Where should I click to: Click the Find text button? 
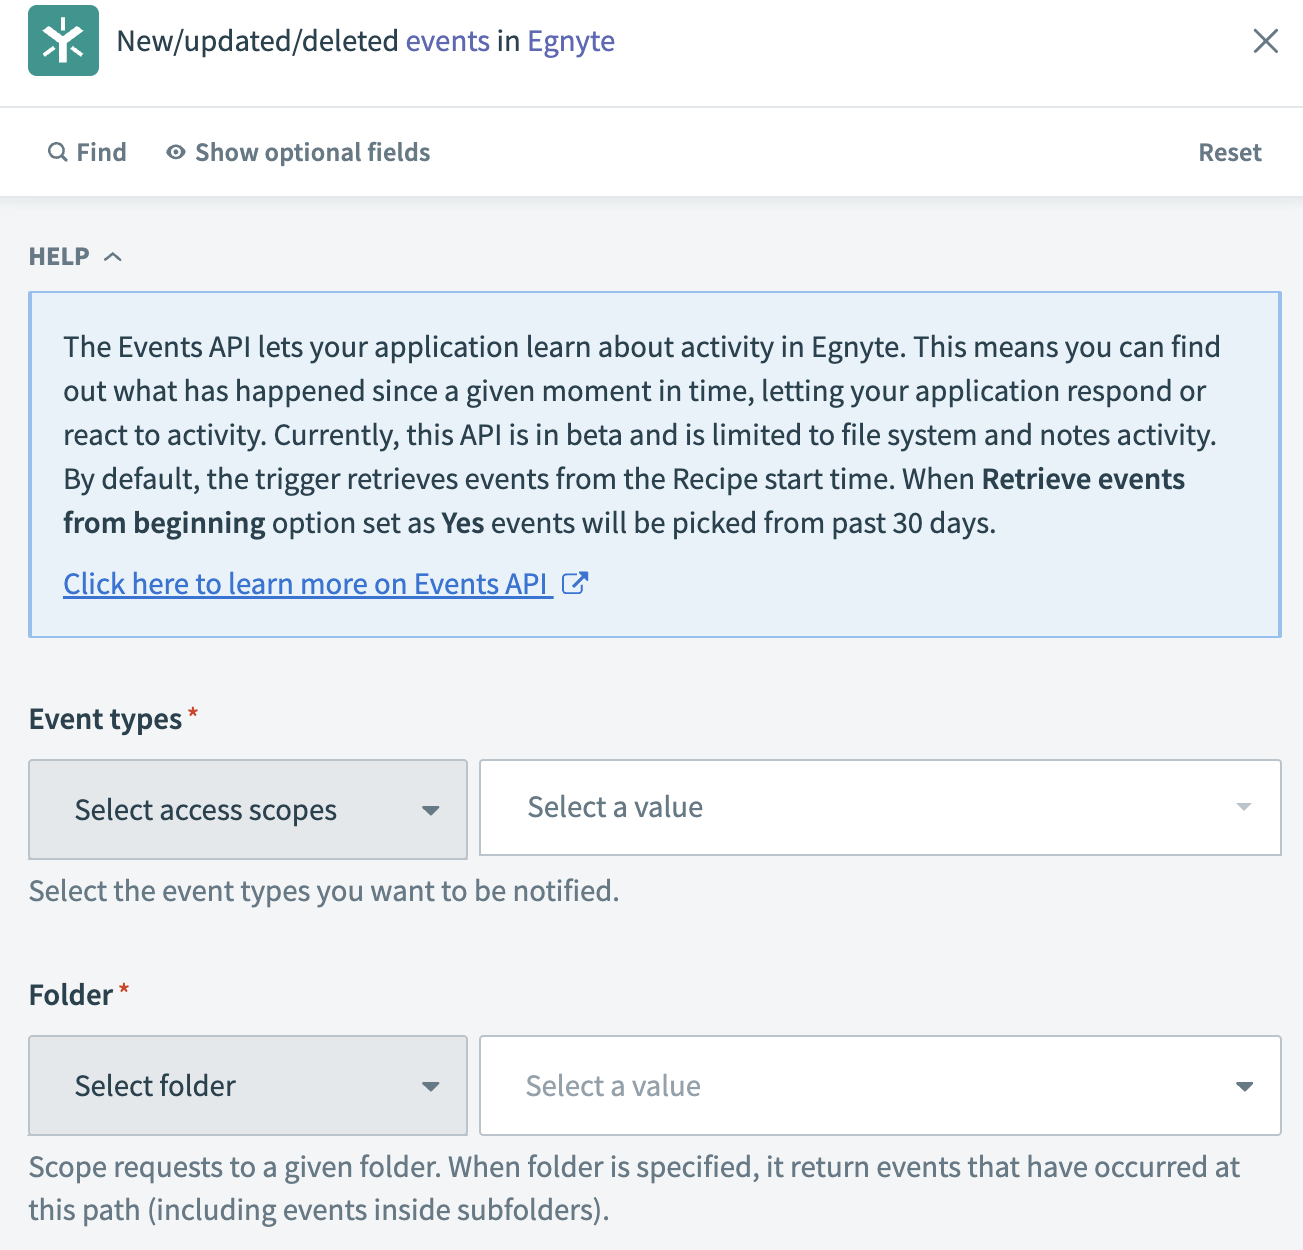(101, 152)
